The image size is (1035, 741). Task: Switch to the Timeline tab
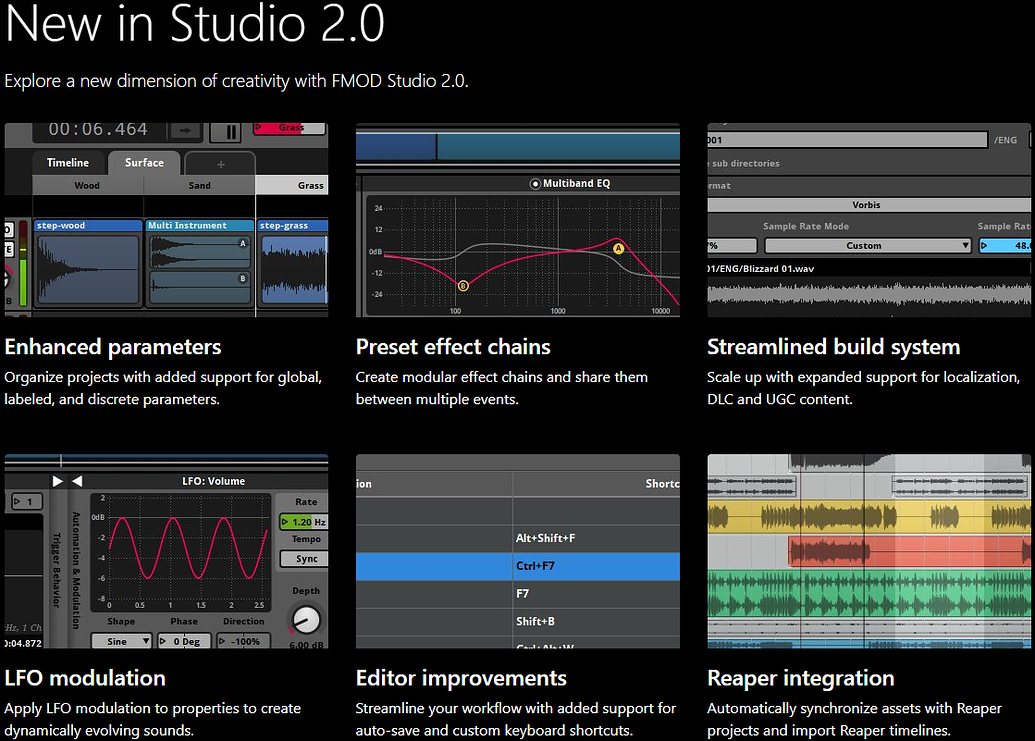(68, 163)
